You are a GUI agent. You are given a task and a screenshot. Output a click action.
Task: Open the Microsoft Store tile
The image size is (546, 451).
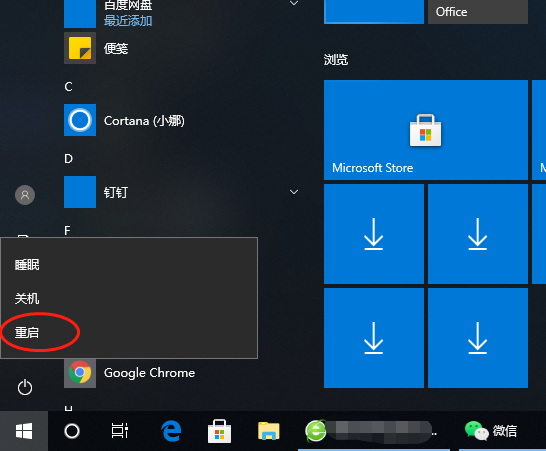click(x=426, y=130)
